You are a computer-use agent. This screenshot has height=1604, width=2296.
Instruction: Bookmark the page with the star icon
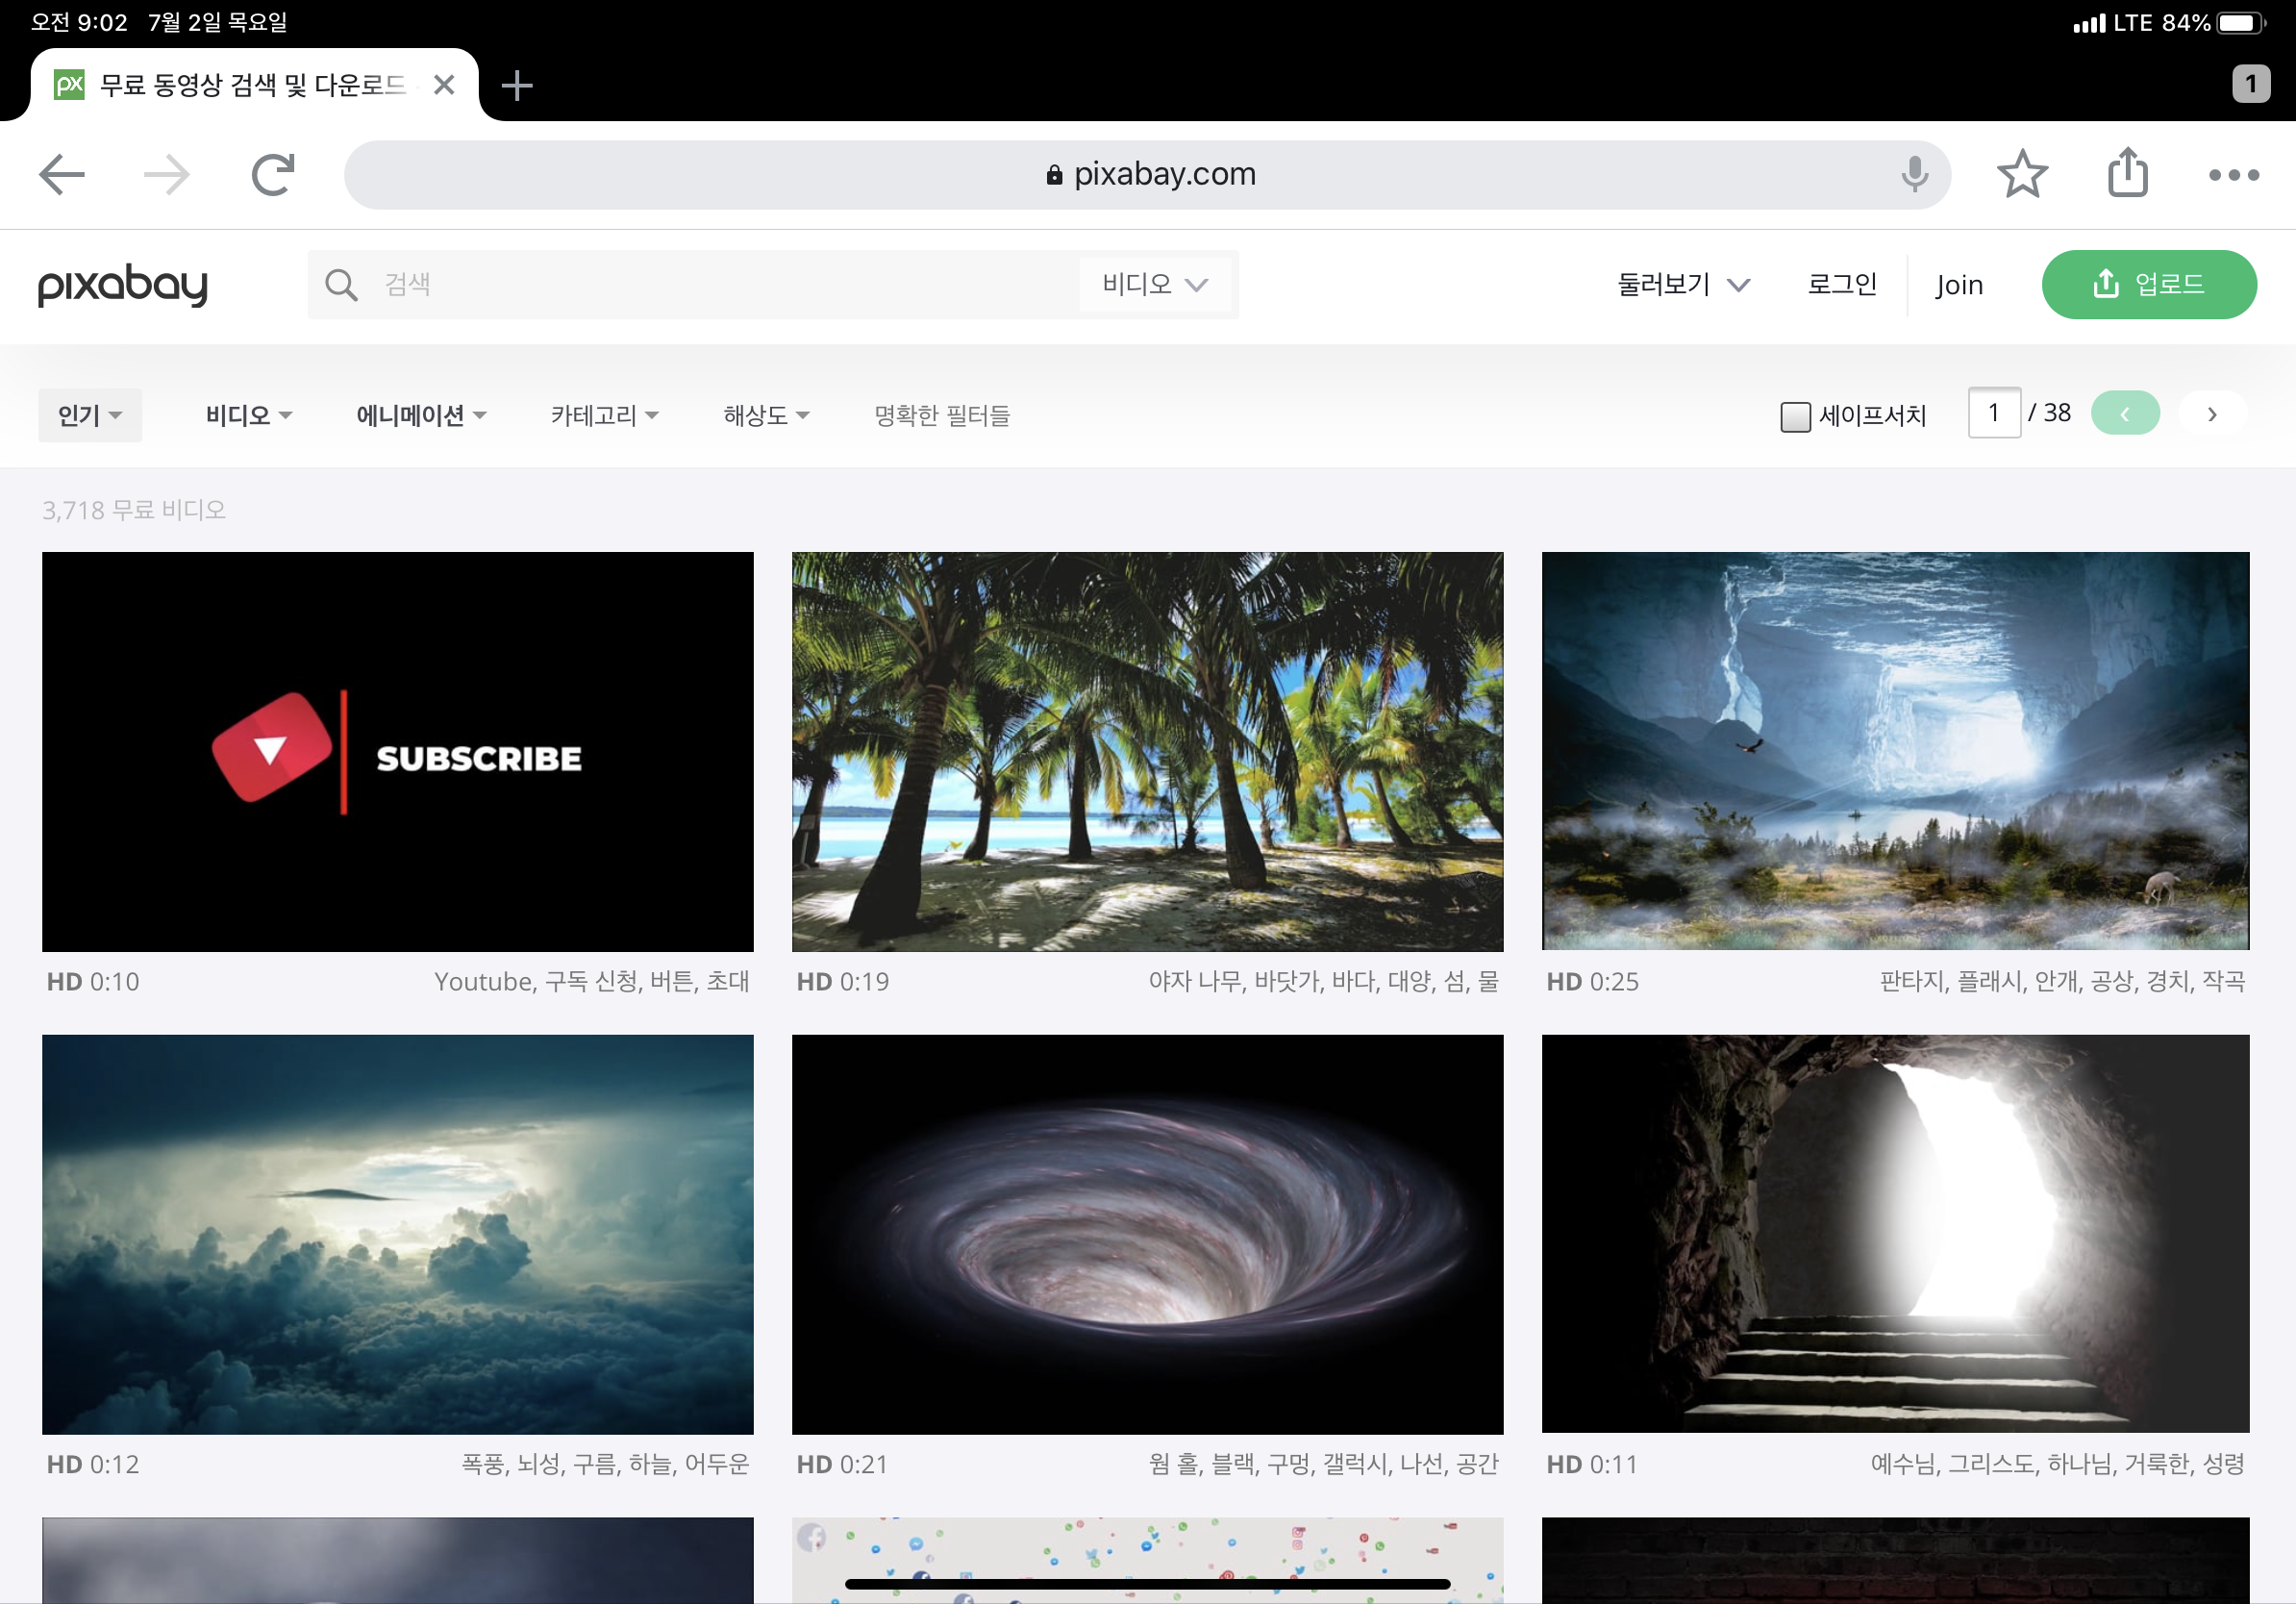pos(2022,175)
